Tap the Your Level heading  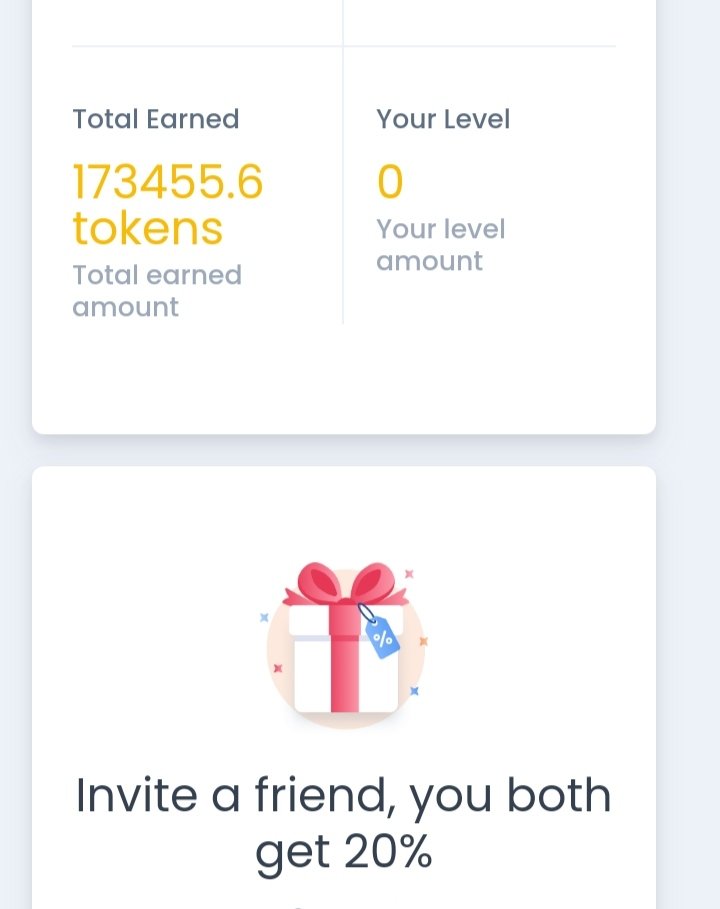443,119
